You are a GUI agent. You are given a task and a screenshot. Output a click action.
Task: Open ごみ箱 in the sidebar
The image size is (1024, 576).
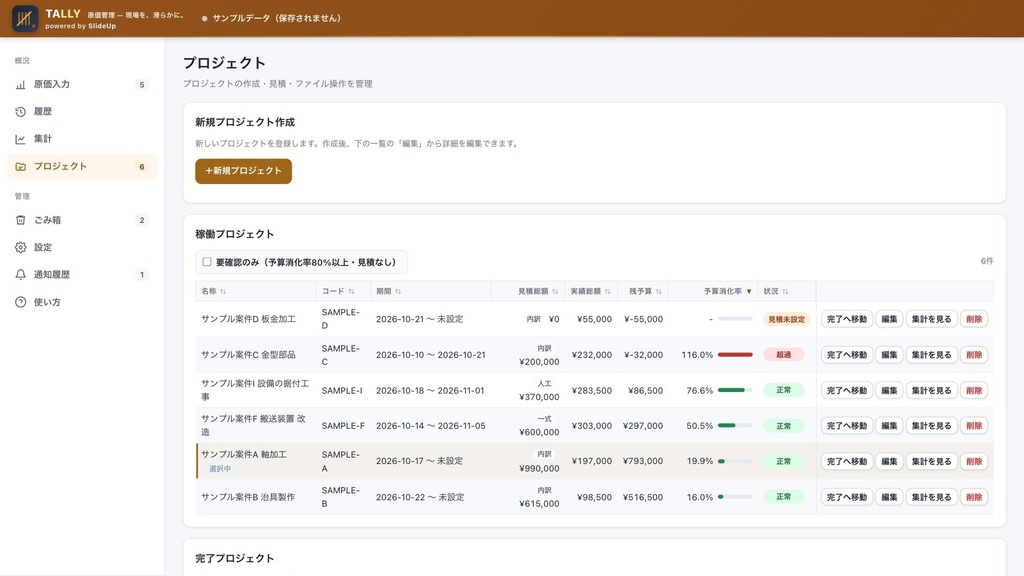[82, 220]
